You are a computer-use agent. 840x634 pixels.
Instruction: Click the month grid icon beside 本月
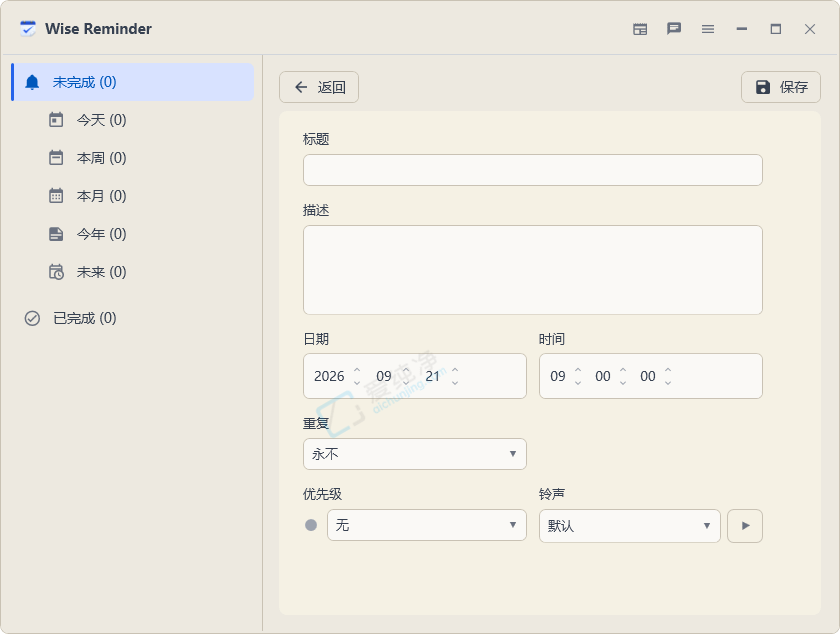coord(56,196)
